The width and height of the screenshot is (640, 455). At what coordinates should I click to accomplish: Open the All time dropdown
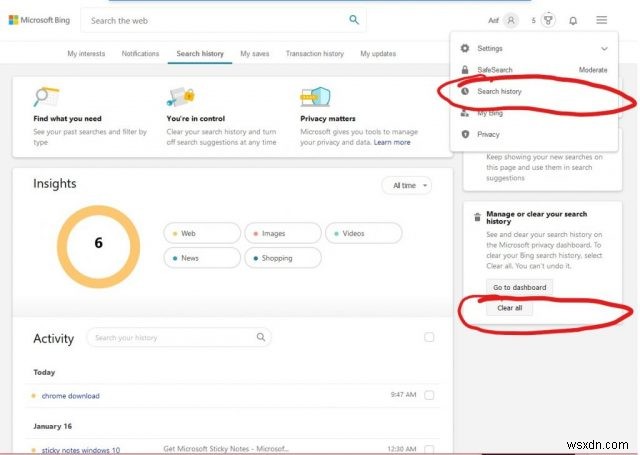[x=407, y=185]
